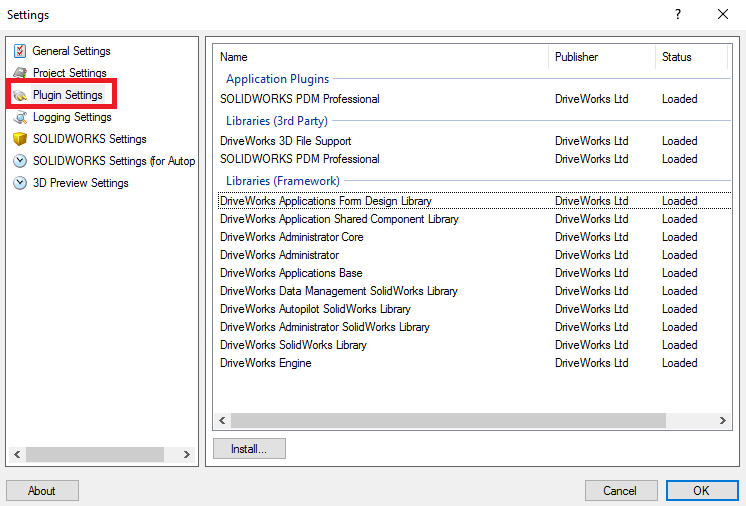Select SOLIDWORKS PDM Professional under Application Plugins
The height and width of the screenshot is (506, 746).
474,99
